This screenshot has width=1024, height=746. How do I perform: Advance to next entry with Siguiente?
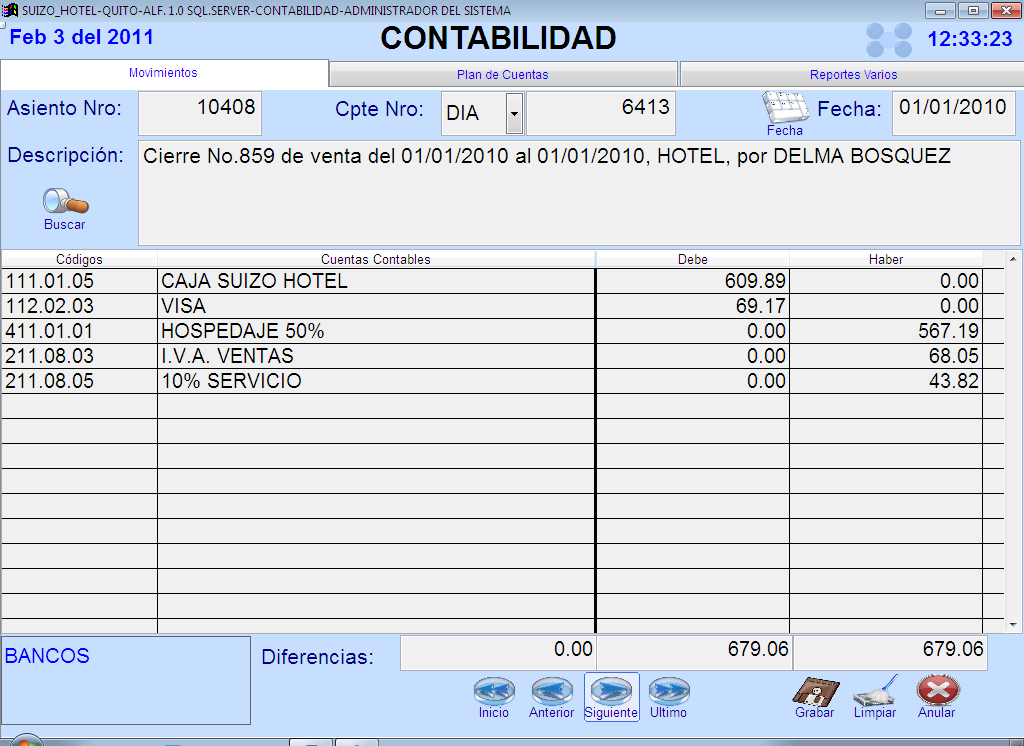[x=611, y=692]
